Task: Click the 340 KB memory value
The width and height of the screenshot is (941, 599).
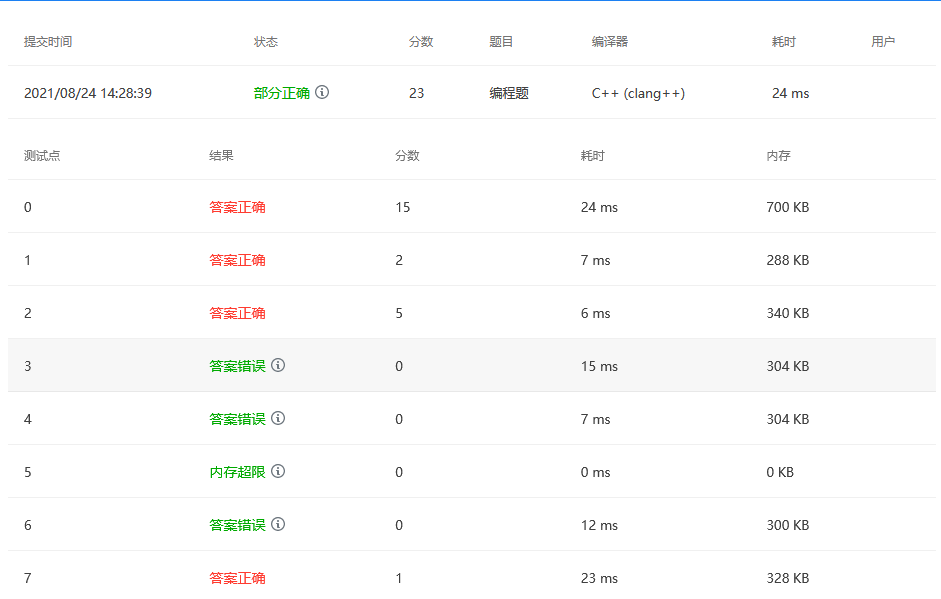Action: click(x=788, y=313)
